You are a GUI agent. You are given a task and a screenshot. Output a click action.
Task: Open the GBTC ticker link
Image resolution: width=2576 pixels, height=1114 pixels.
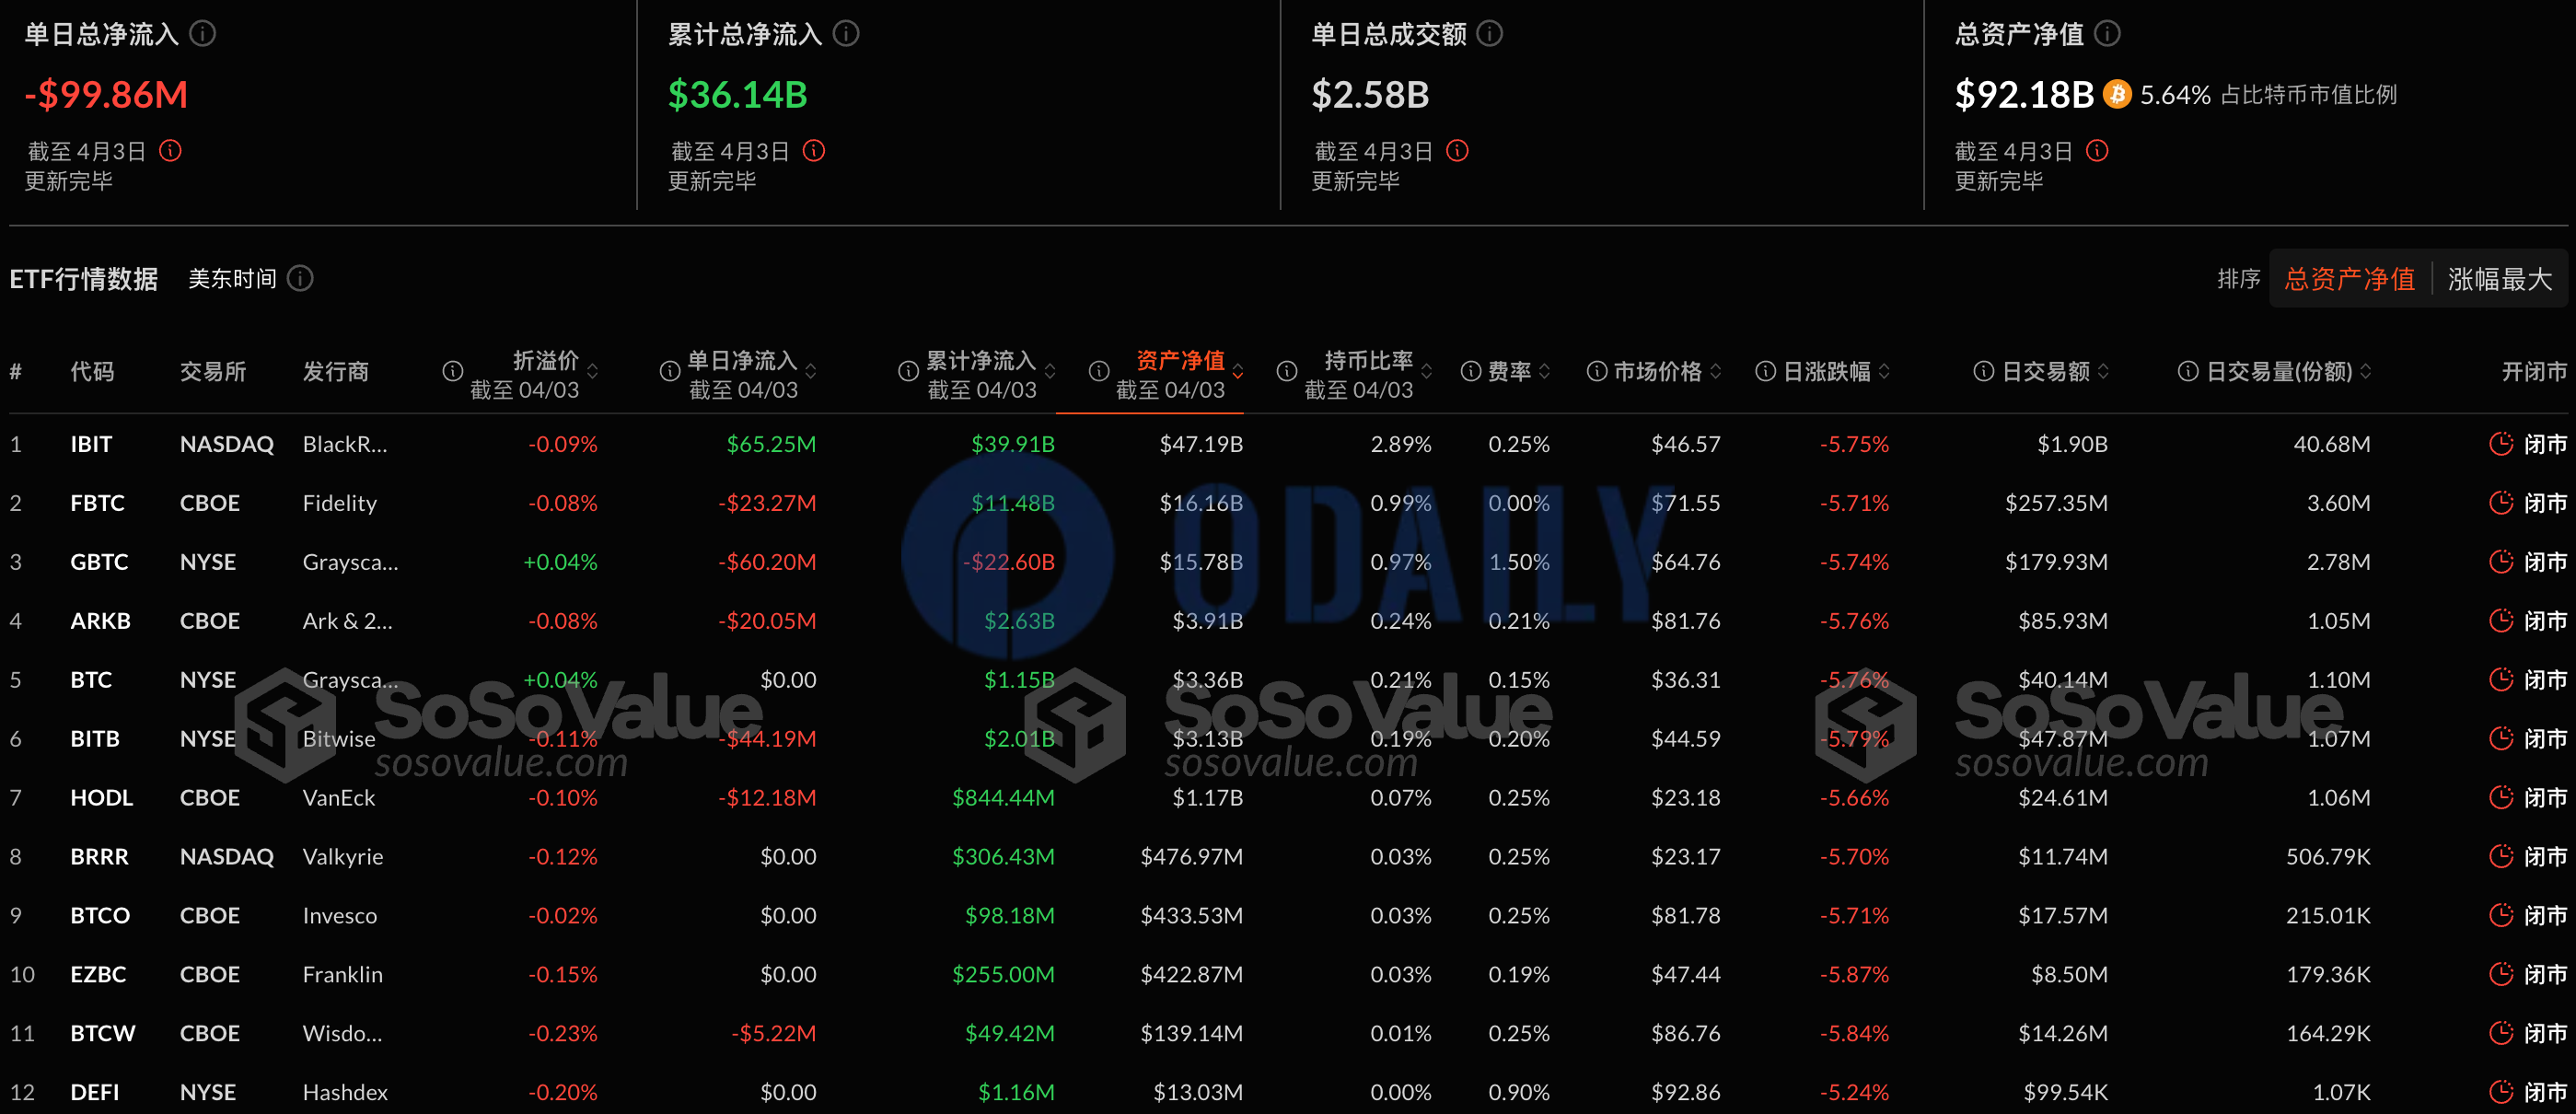(99, 562)
